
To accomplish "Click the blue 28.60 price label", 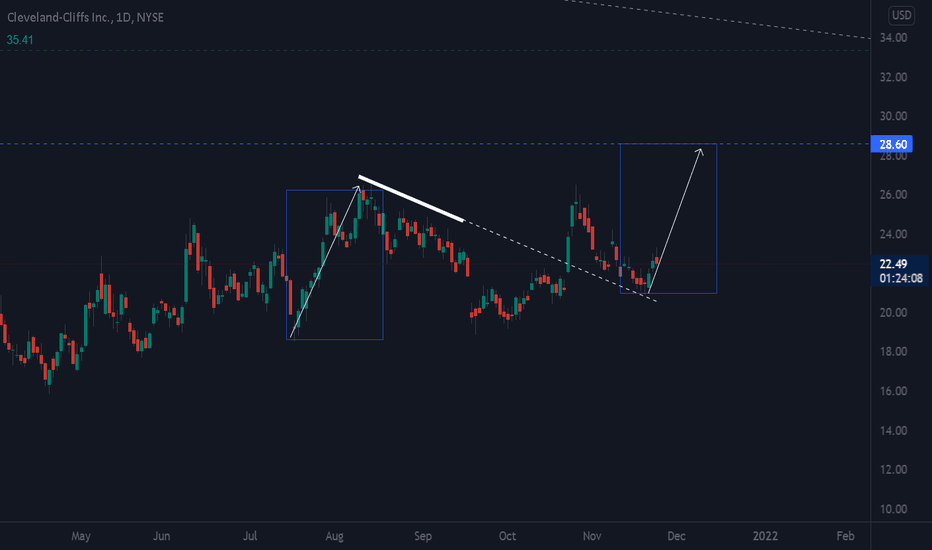I will pos(892,144).
